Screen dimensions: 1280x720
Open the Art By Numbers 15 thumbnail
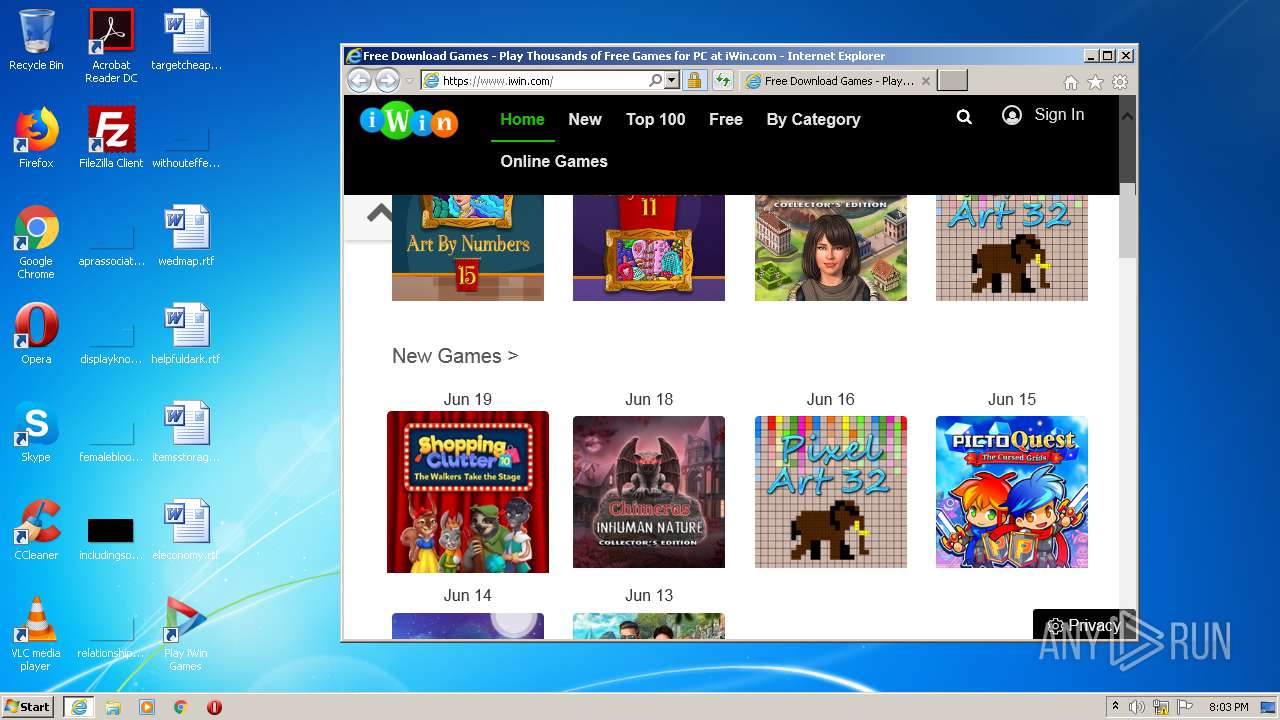[x=468, y=248]
